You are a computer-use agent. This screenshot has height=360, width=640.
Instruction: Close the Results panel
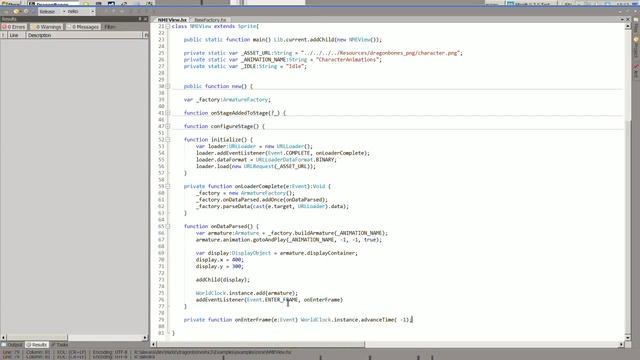click(145, 19)
